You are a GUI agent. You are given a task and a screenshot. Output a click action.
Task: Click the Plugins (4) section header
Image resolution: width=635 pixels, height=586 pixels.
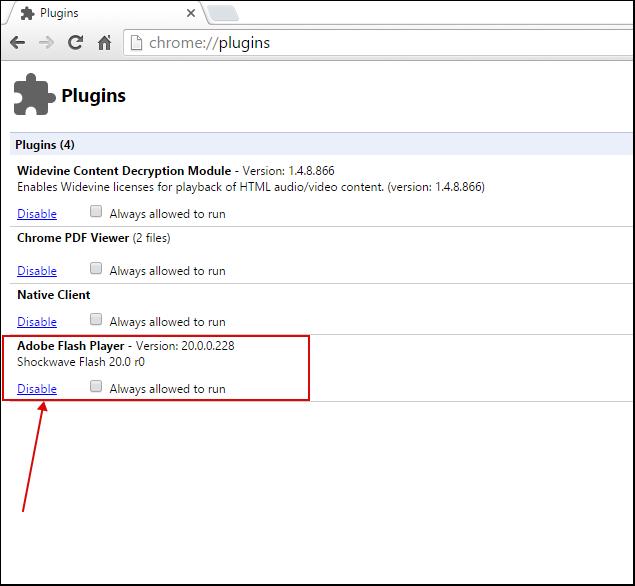click(x=321, y=144)
